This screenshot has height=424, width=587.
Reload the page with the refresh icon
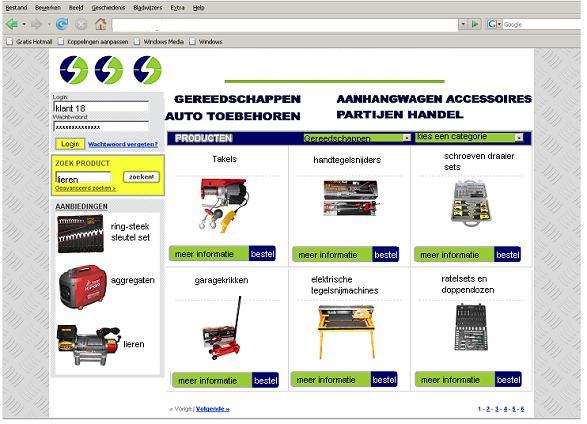pos(62,24)
